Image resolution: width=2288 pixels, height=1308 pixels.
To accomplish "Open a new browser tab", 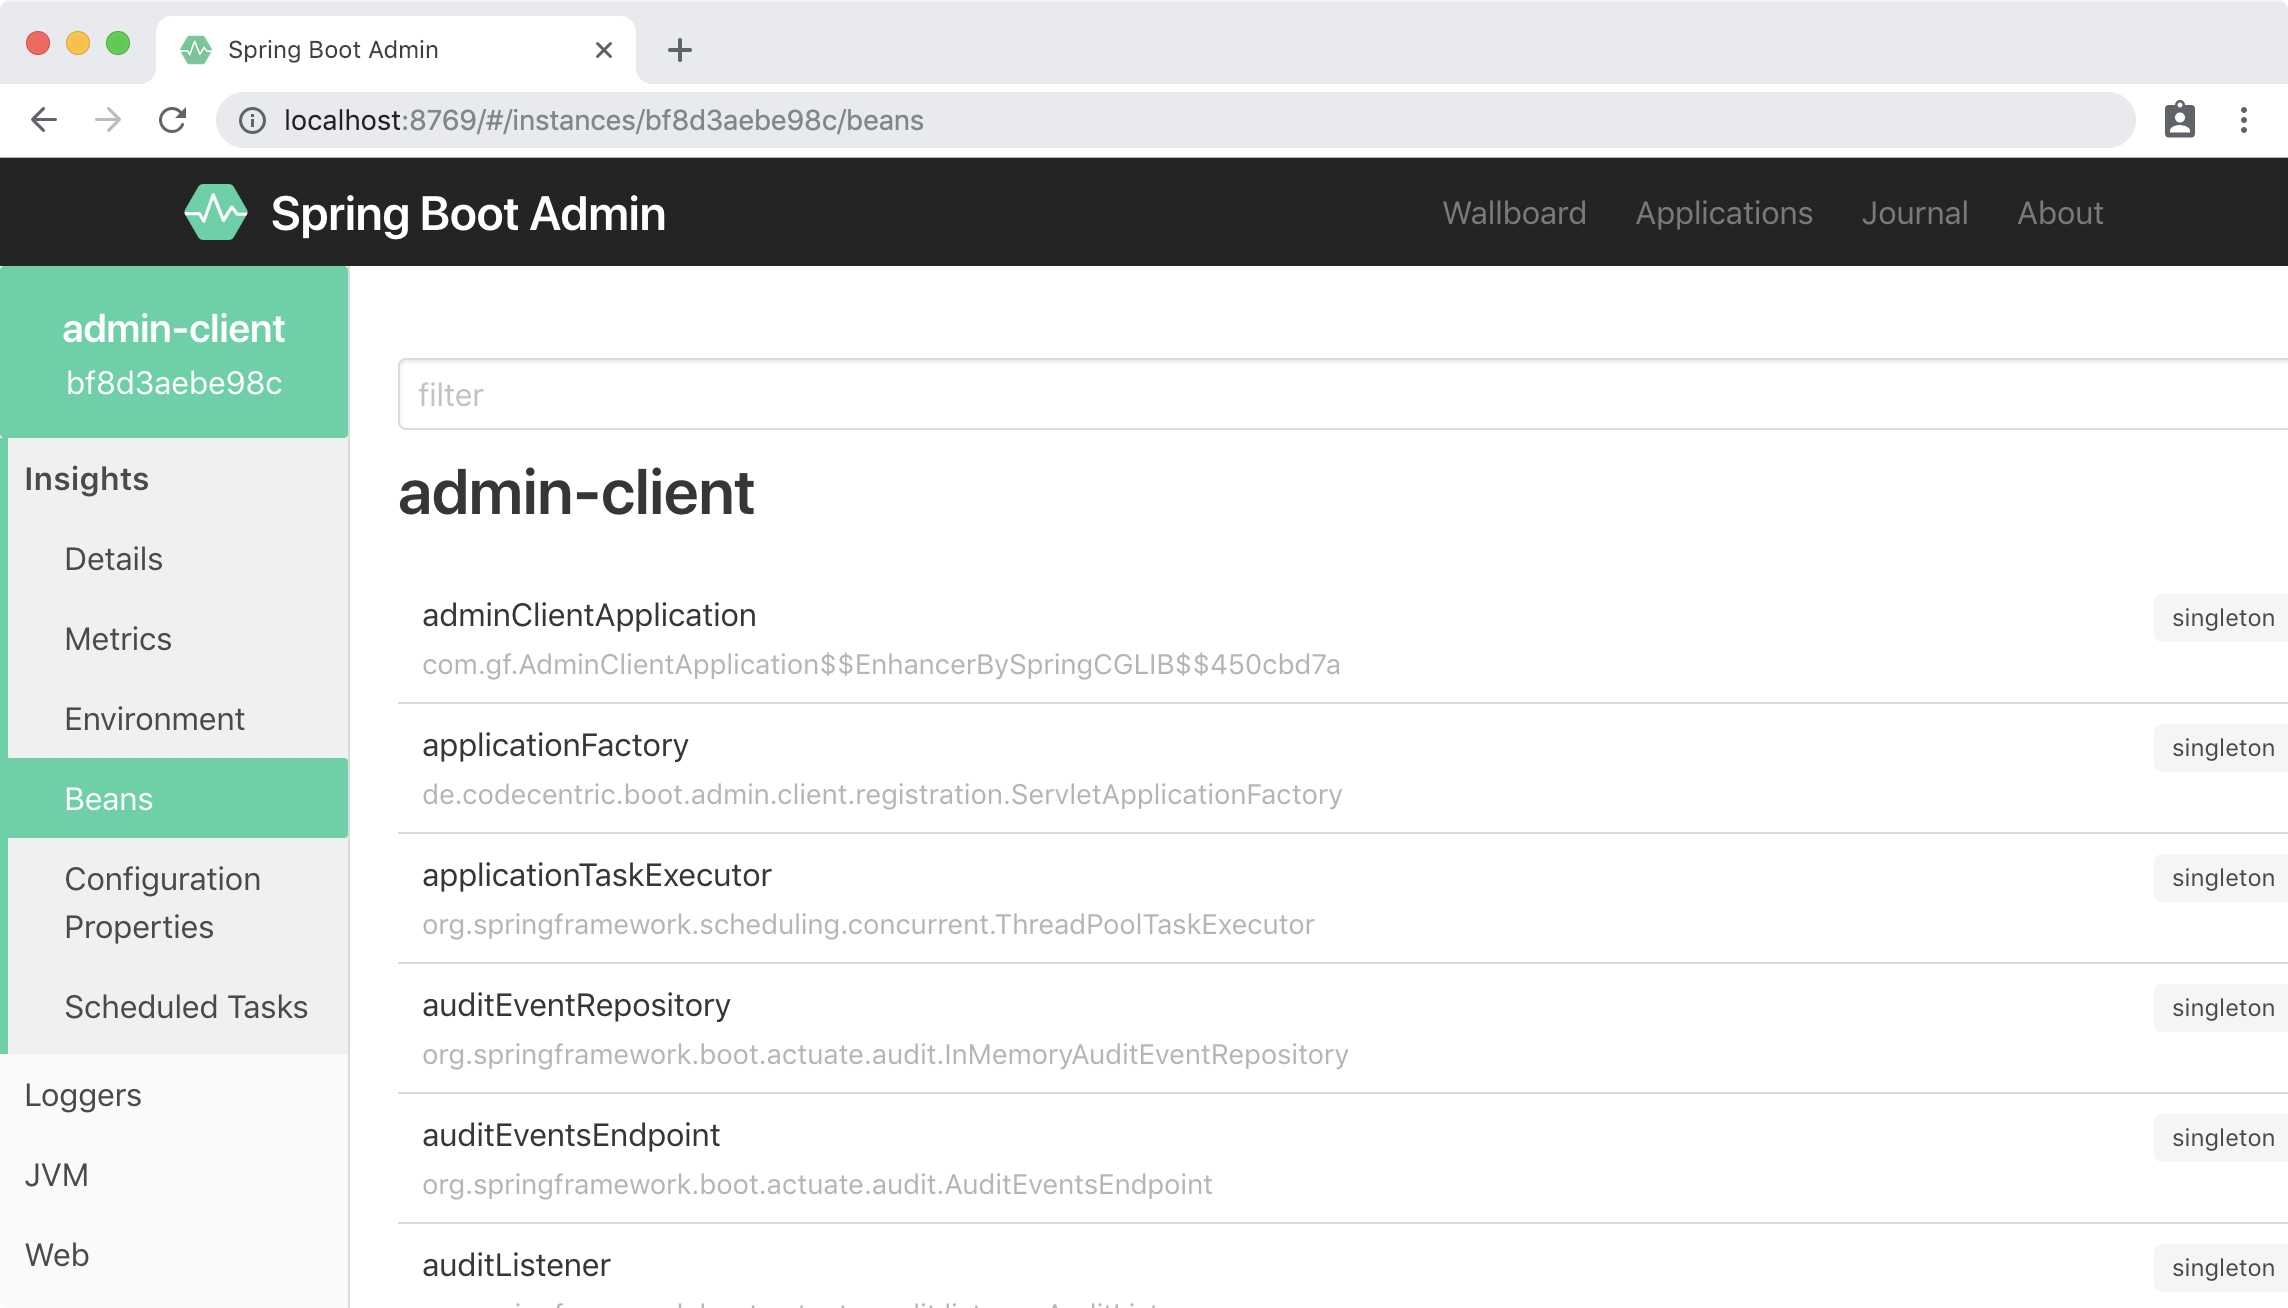I will (x=679, y=50).
